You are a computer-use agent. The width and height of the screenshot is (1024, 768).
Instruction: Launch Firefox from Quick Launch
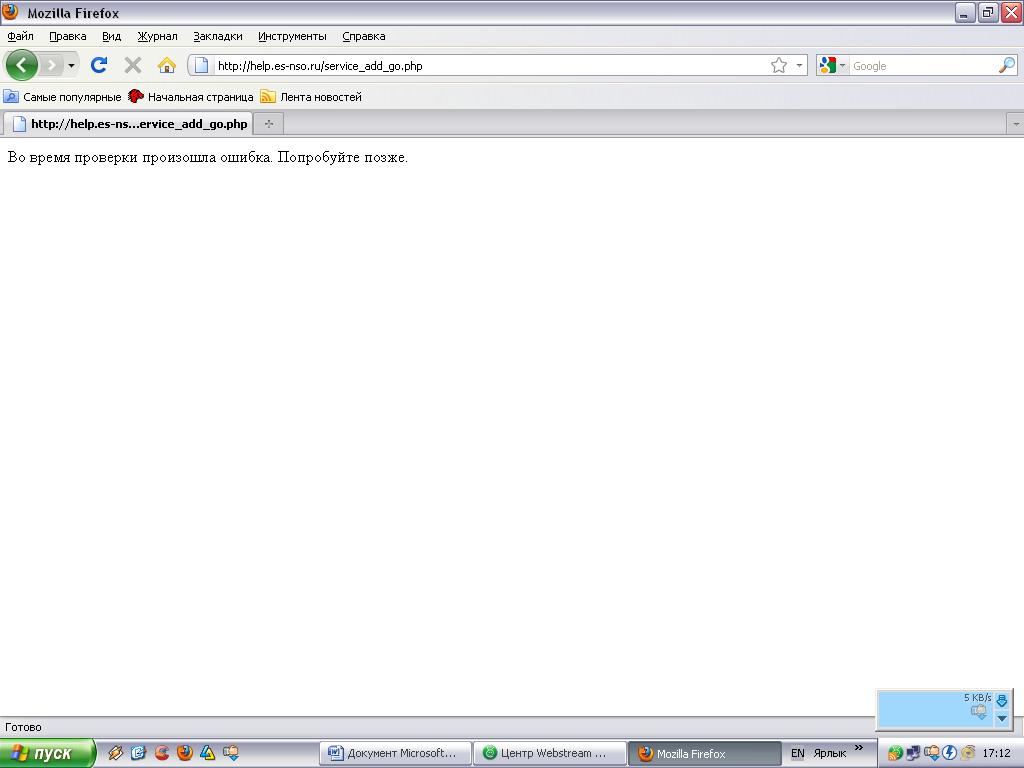(185, 753)
